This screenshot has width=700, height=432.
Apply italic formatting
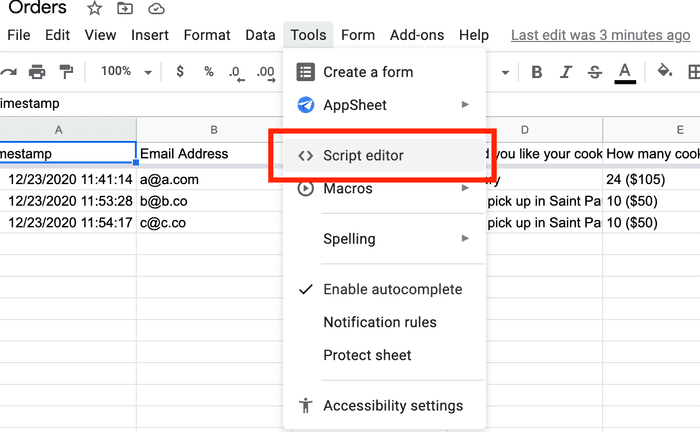566,72
